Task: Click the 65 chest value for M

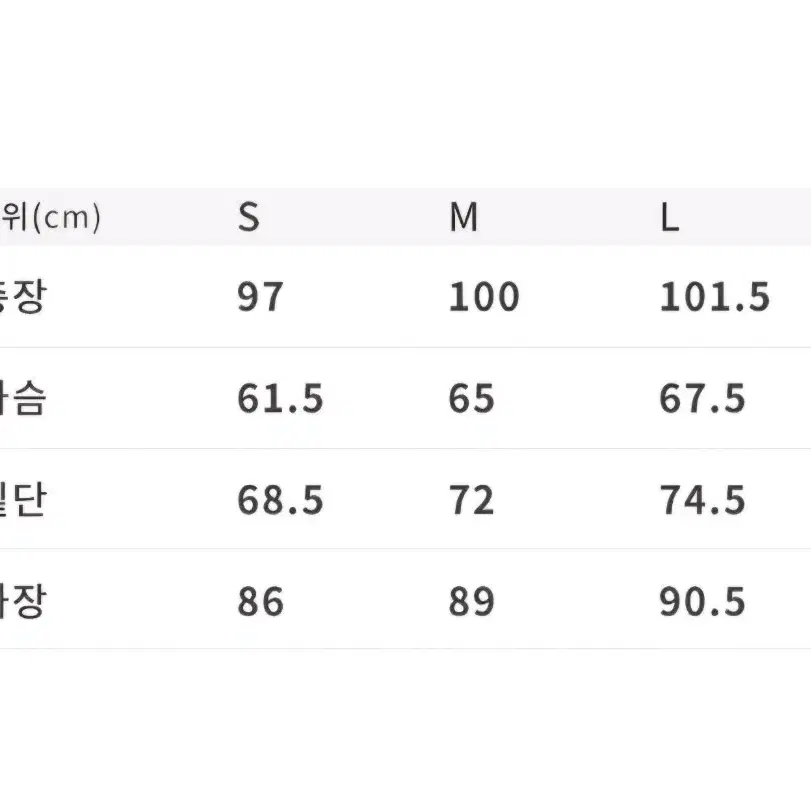Action: click(471, 399)
